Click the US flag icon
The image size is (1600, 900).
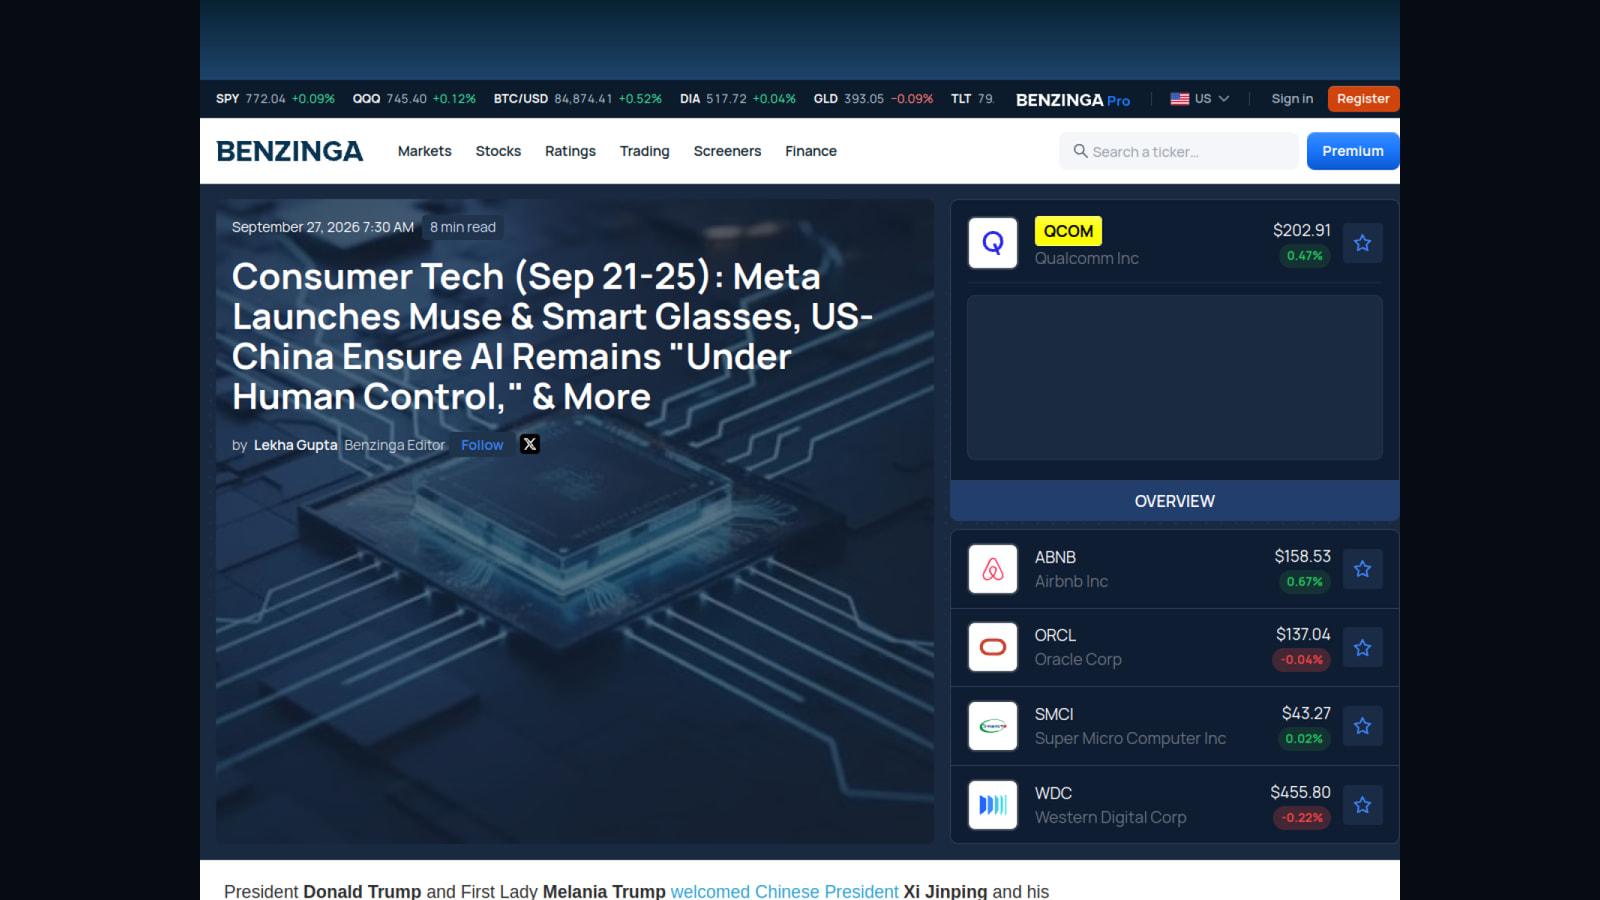point(1180,99)
